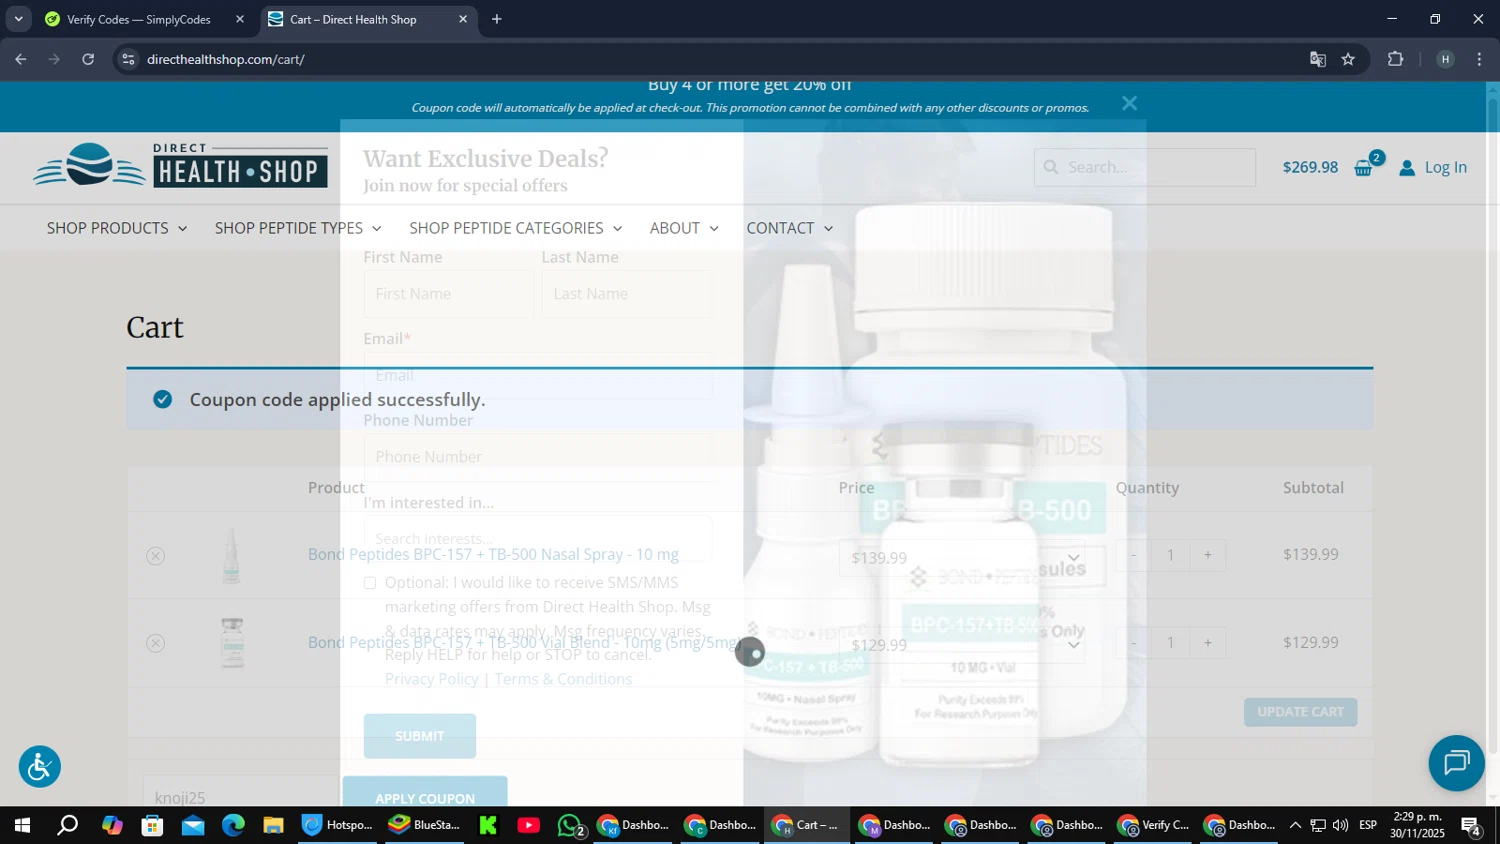Open the BPC-157 + TB-500 Nasal Spray product link
The height and width of the screenshot is (844, 1500).
(x=493, y=554)
